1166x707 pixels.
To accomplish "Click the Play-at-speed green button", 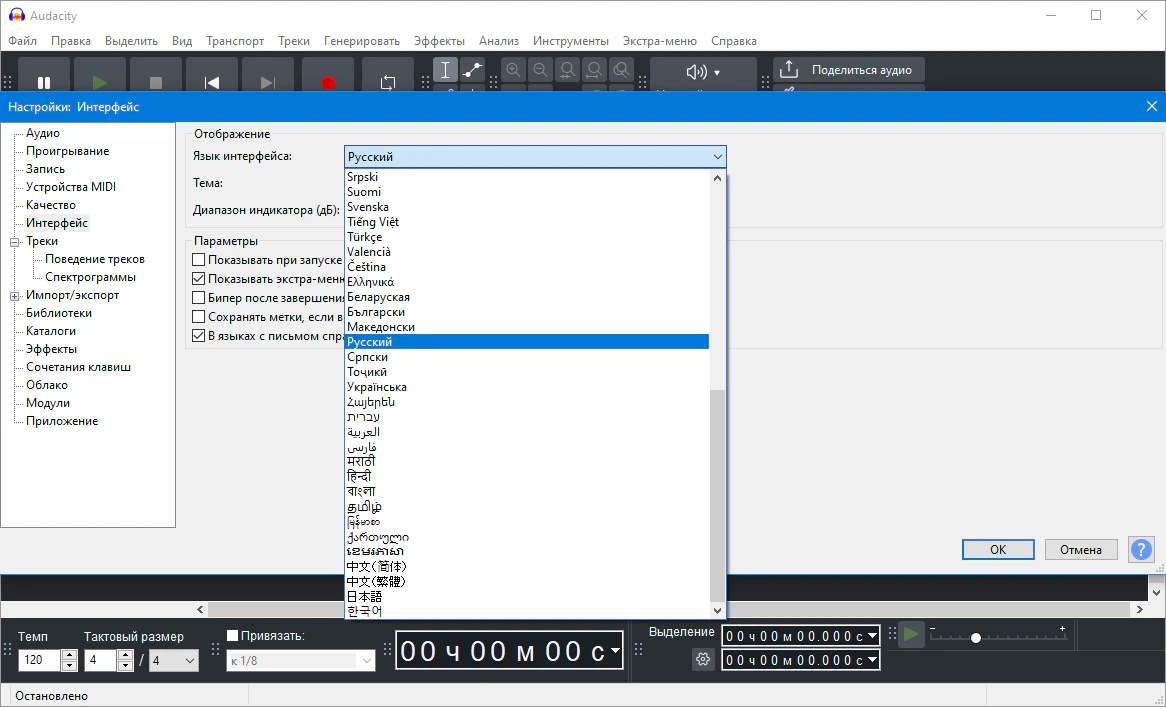I will click(x=910, y=635).
